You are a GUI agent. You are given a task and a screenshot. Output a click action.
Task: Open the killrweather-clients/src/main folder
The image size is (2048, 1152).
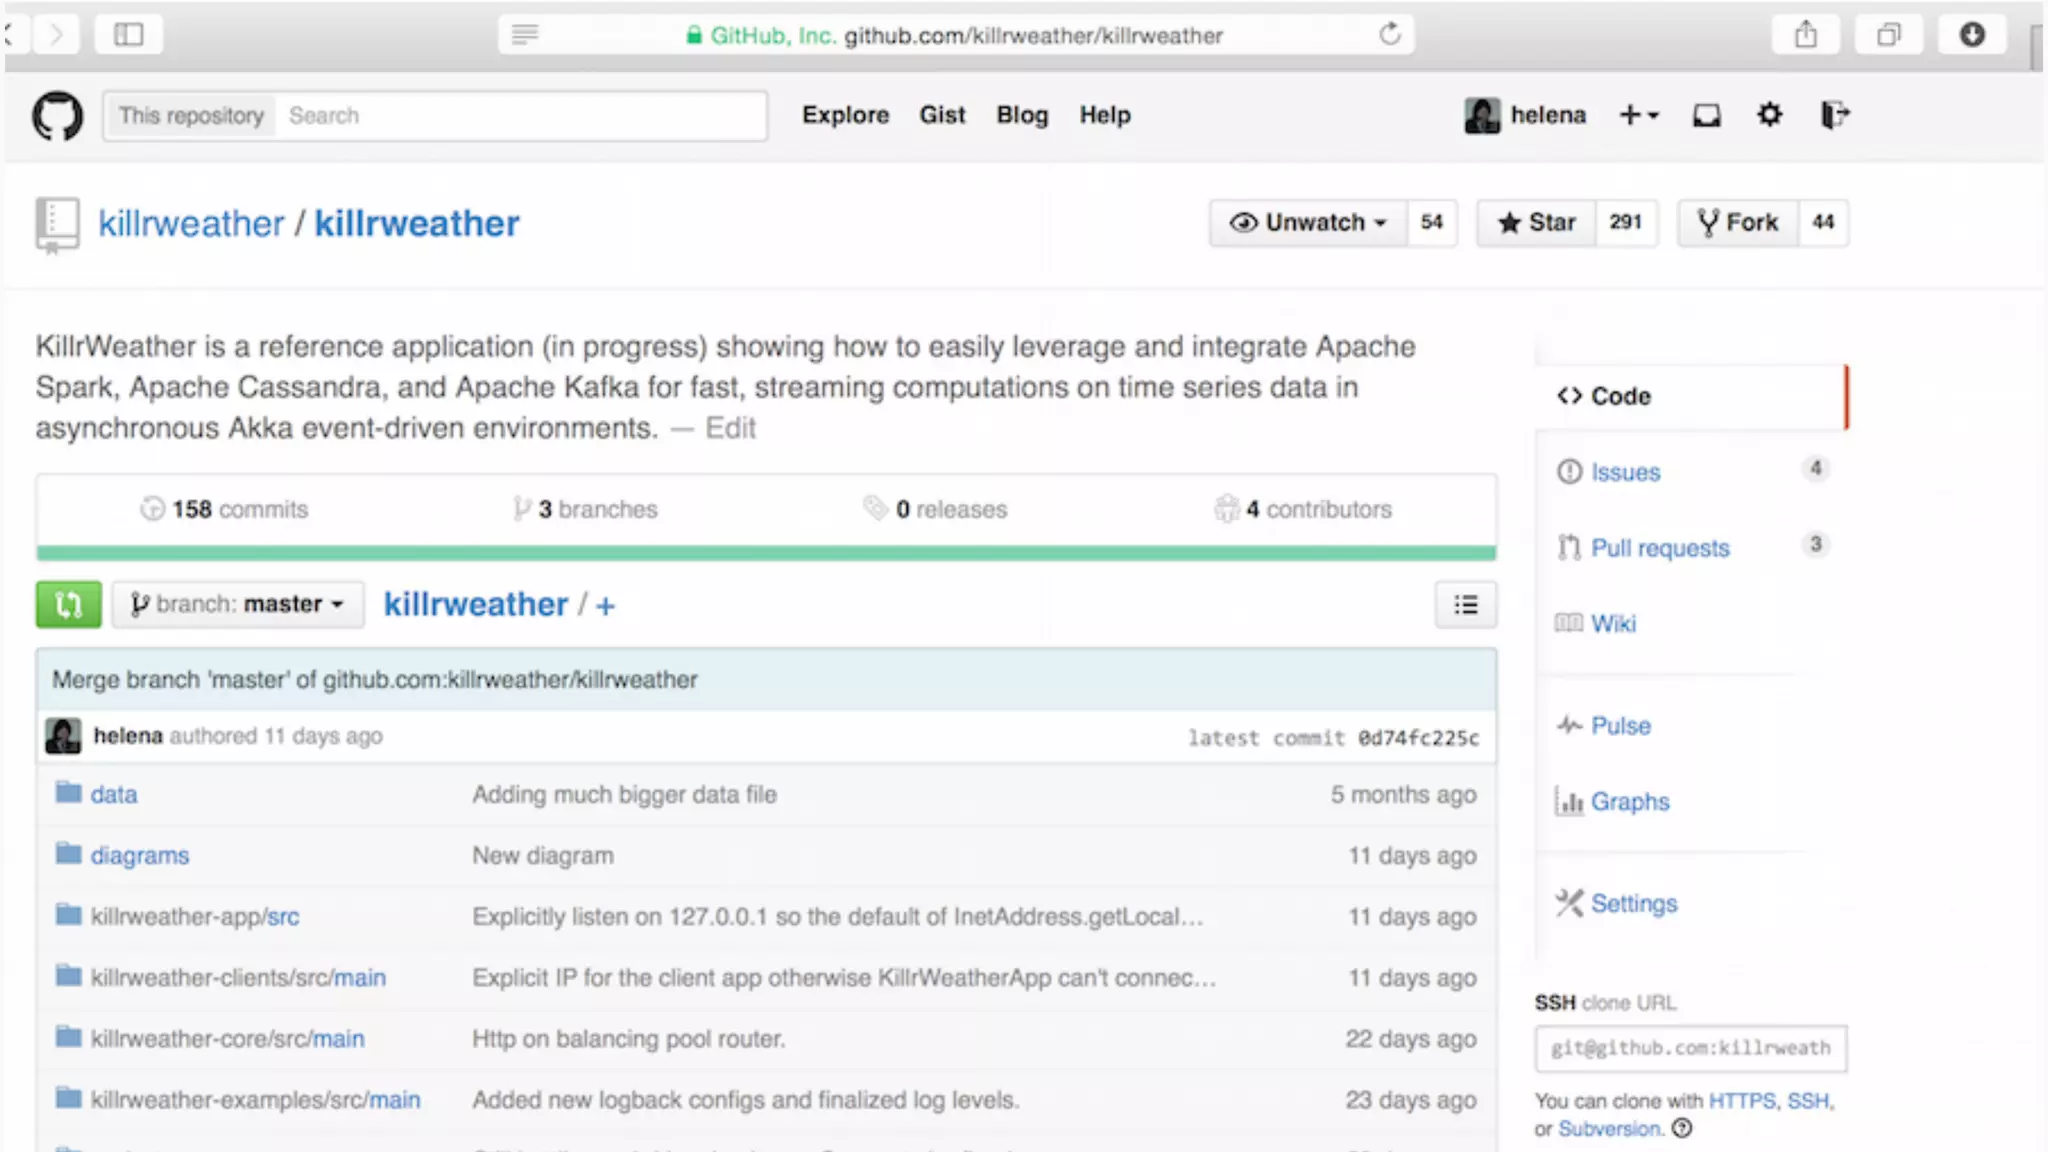click(x=238, y=977)
